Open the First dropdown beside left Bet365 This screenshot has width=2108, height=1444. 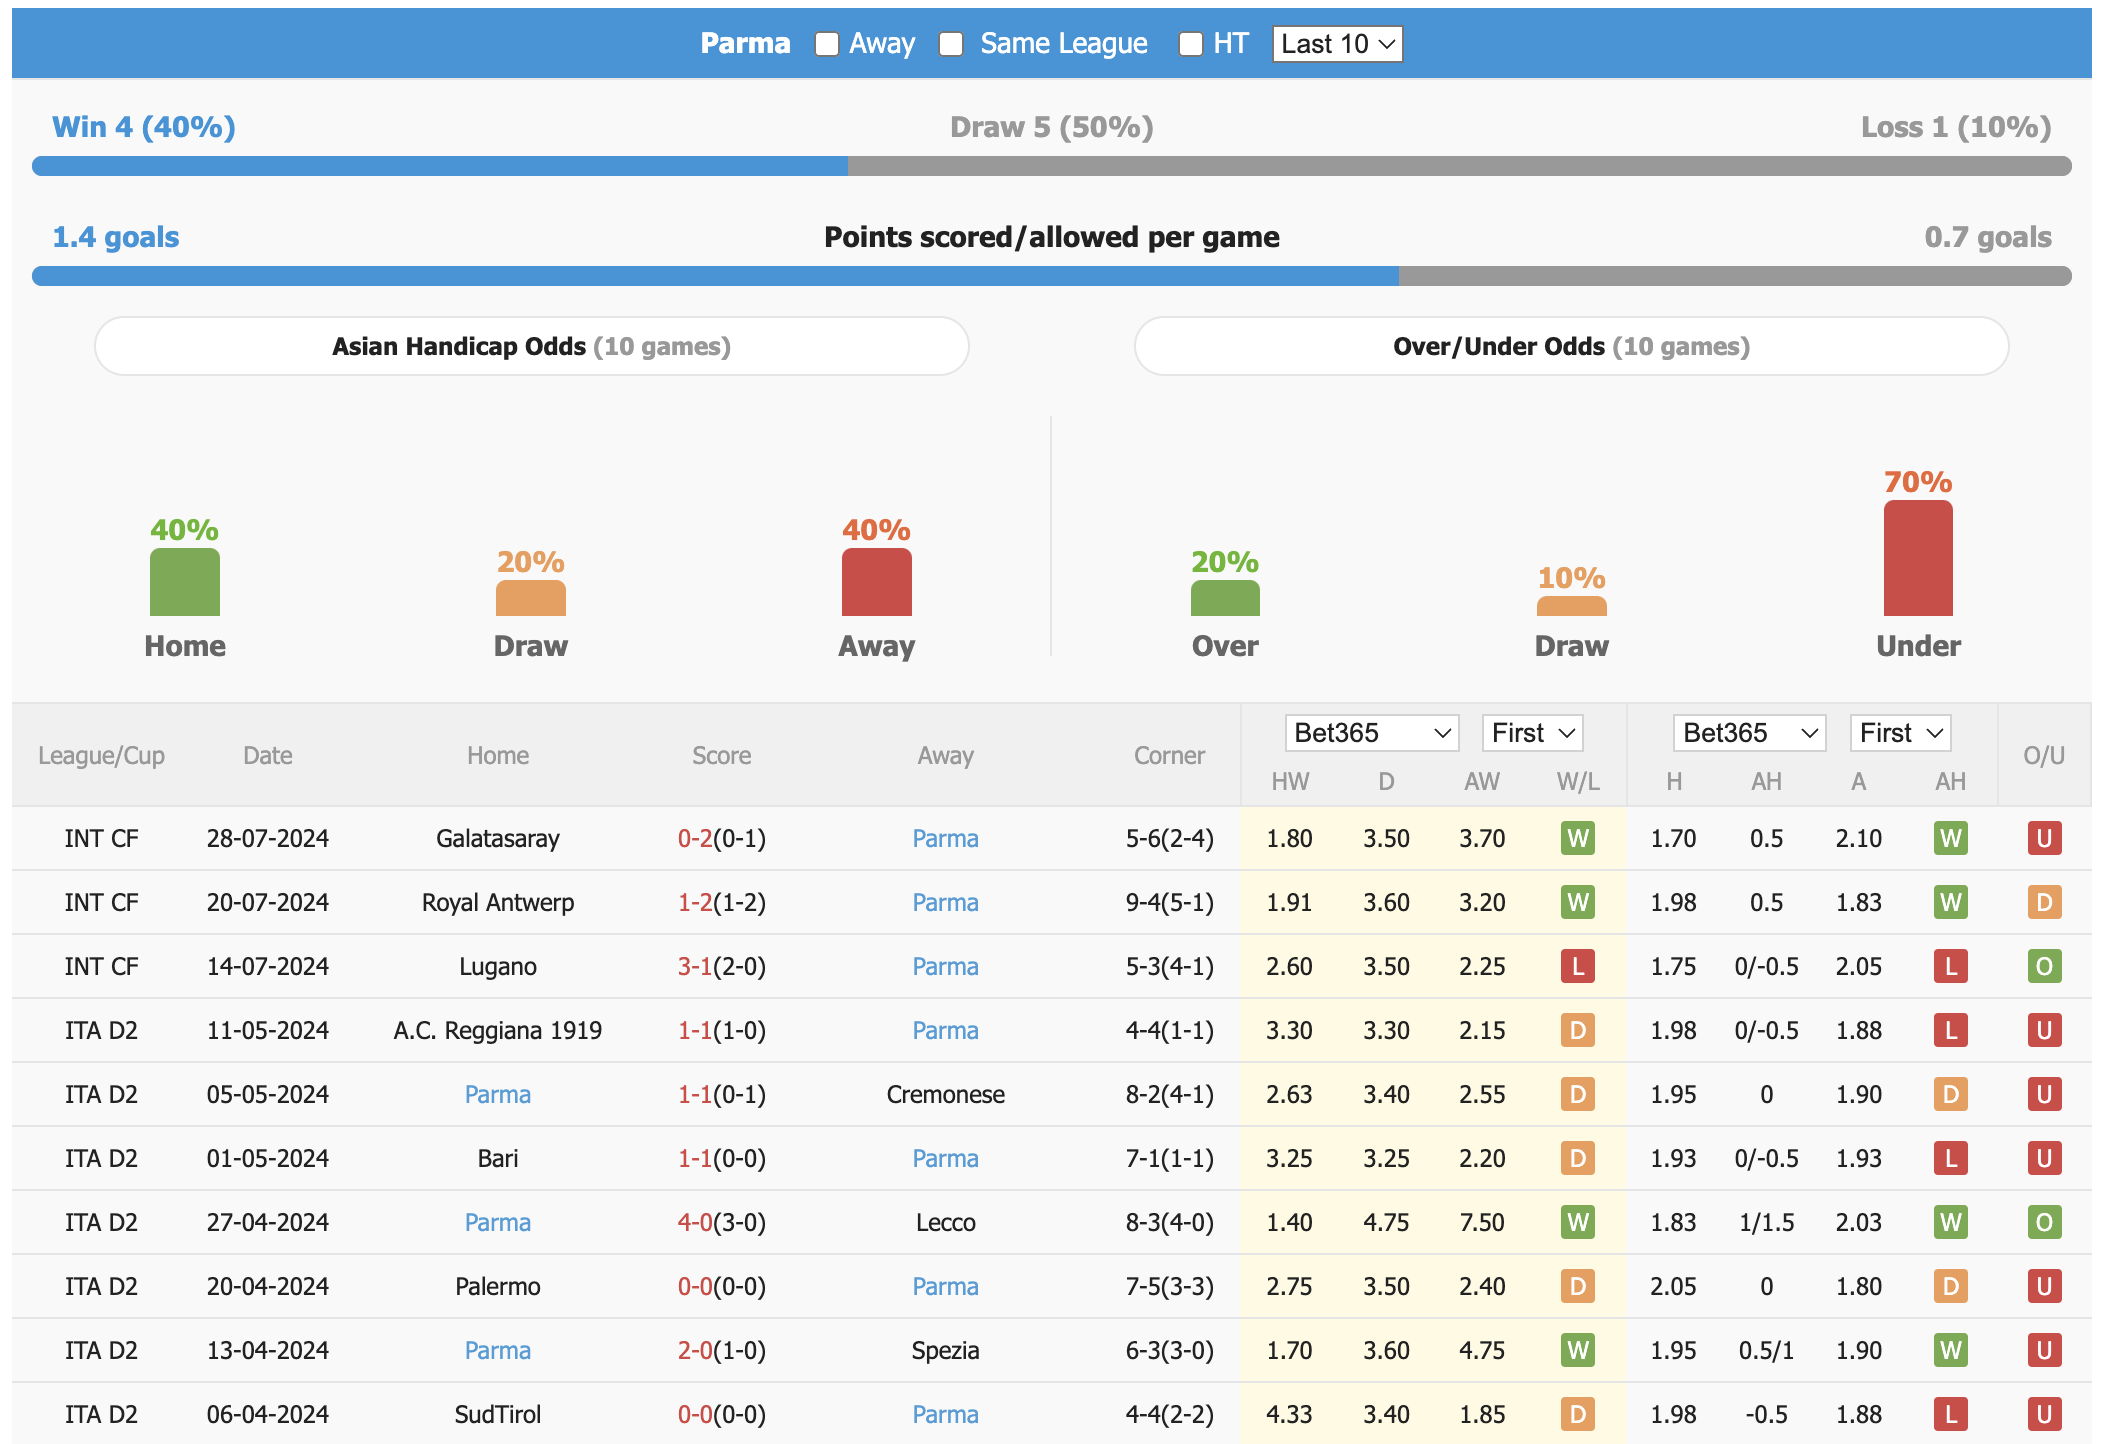click(x=1533, y=733)
